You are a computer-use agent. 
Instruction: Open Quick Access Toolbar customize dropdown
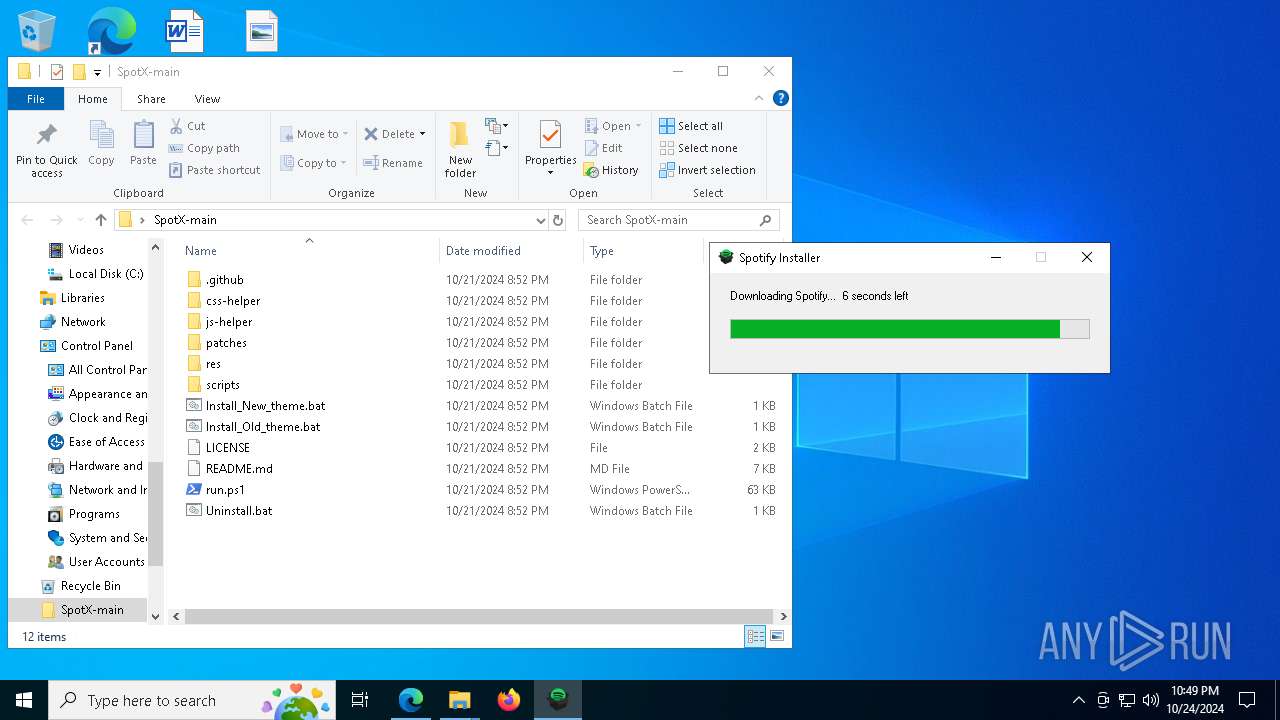pyautogui.click(x=97, y=72)
